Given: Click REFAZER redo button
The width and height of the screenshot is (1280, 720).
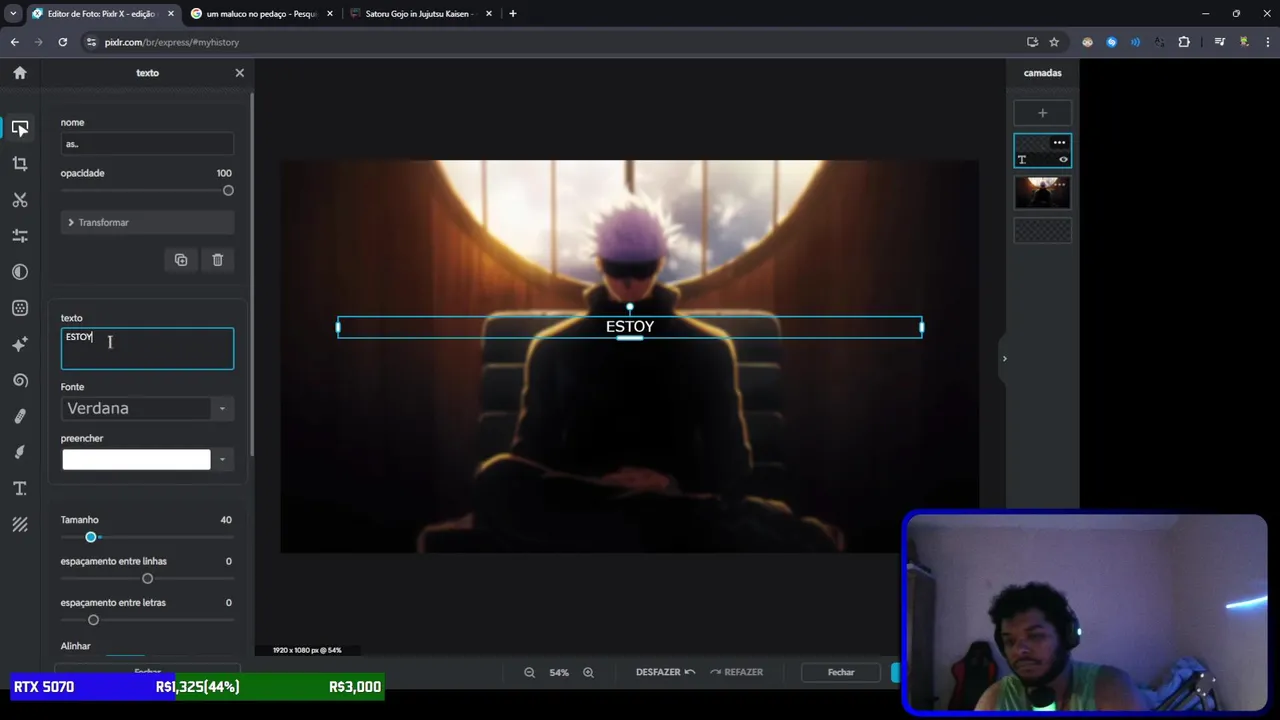Looking at the screenshot, I should [x=737, y=672].
